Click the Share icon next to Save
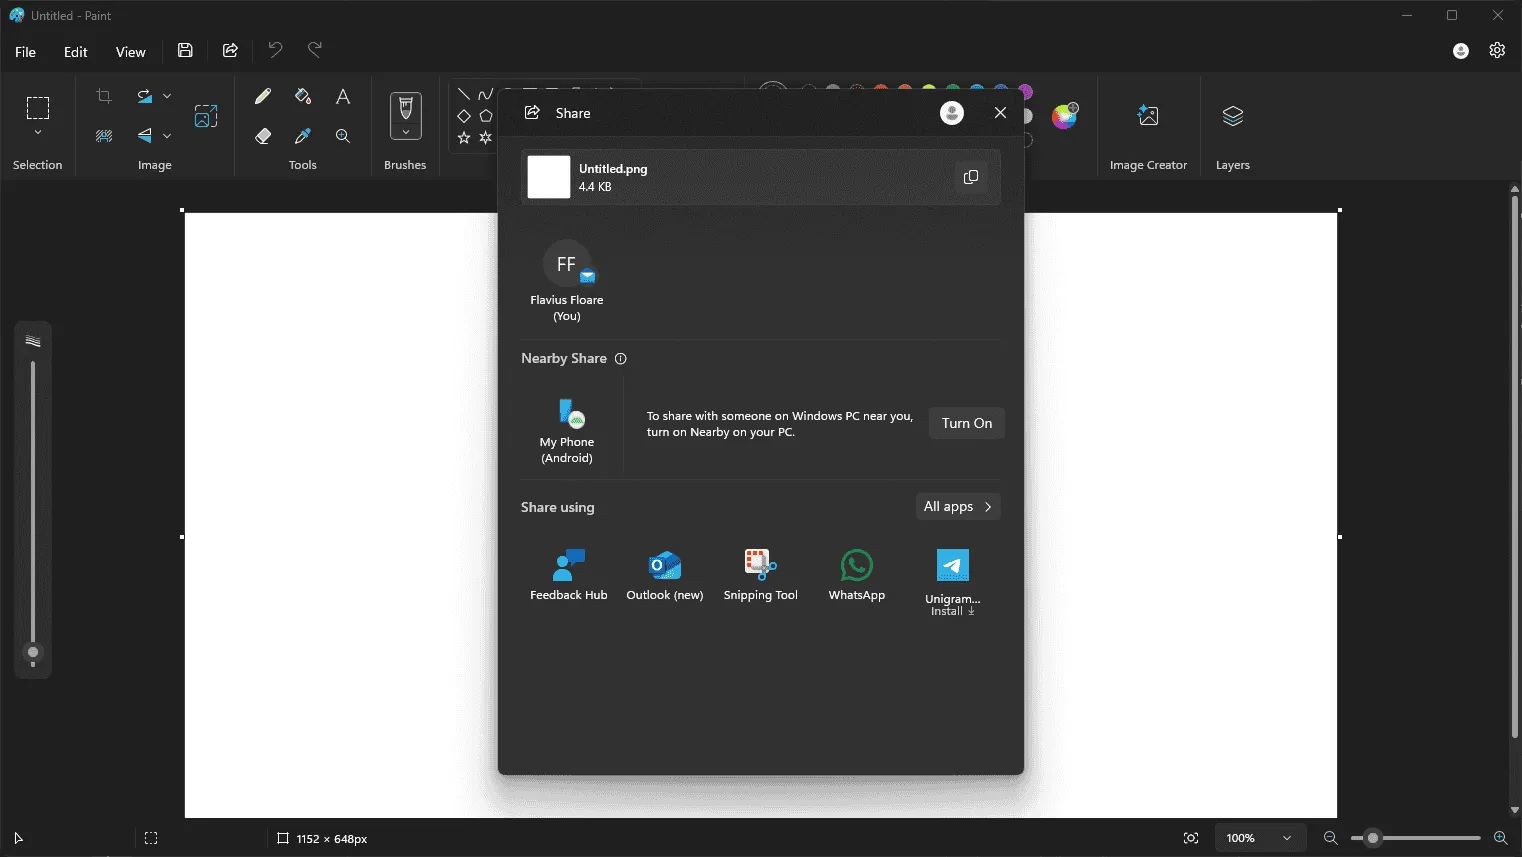This screenshot has height=857, width=1522. [x=230, y=50]
